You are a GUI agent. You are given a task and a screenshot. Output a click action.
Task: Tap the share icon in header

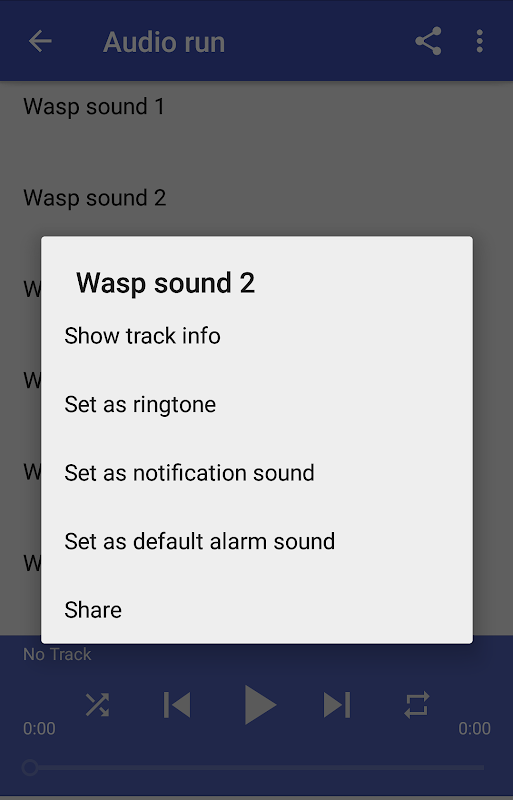(428, 41)
